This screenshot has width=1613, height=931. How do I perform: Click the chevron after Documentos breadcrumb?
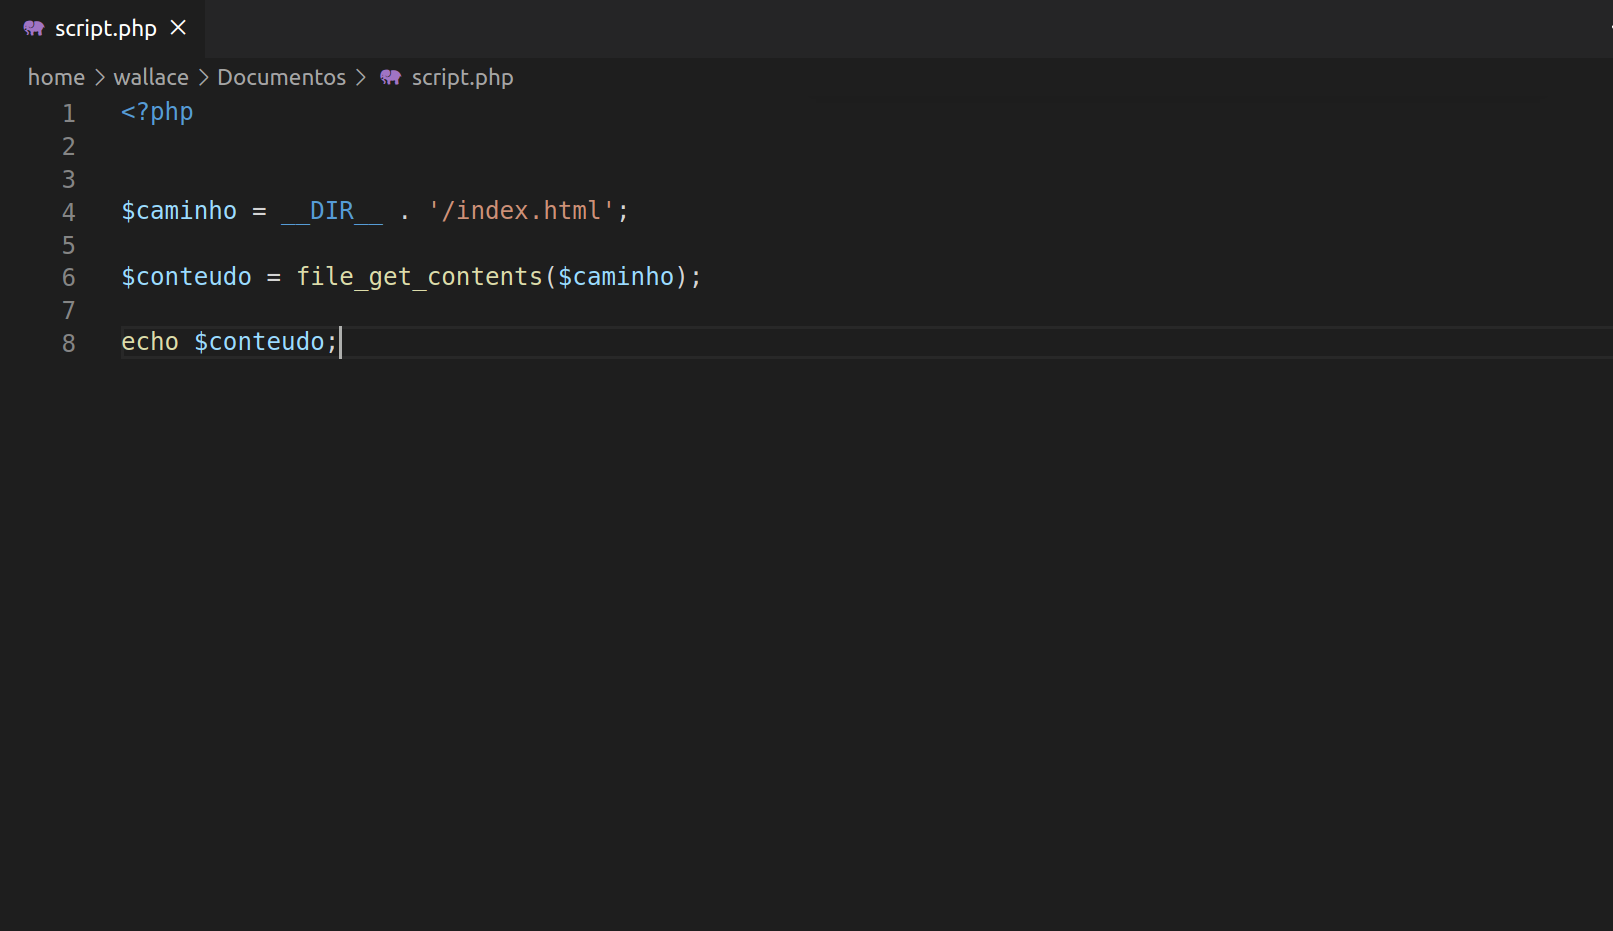point(361,77)
